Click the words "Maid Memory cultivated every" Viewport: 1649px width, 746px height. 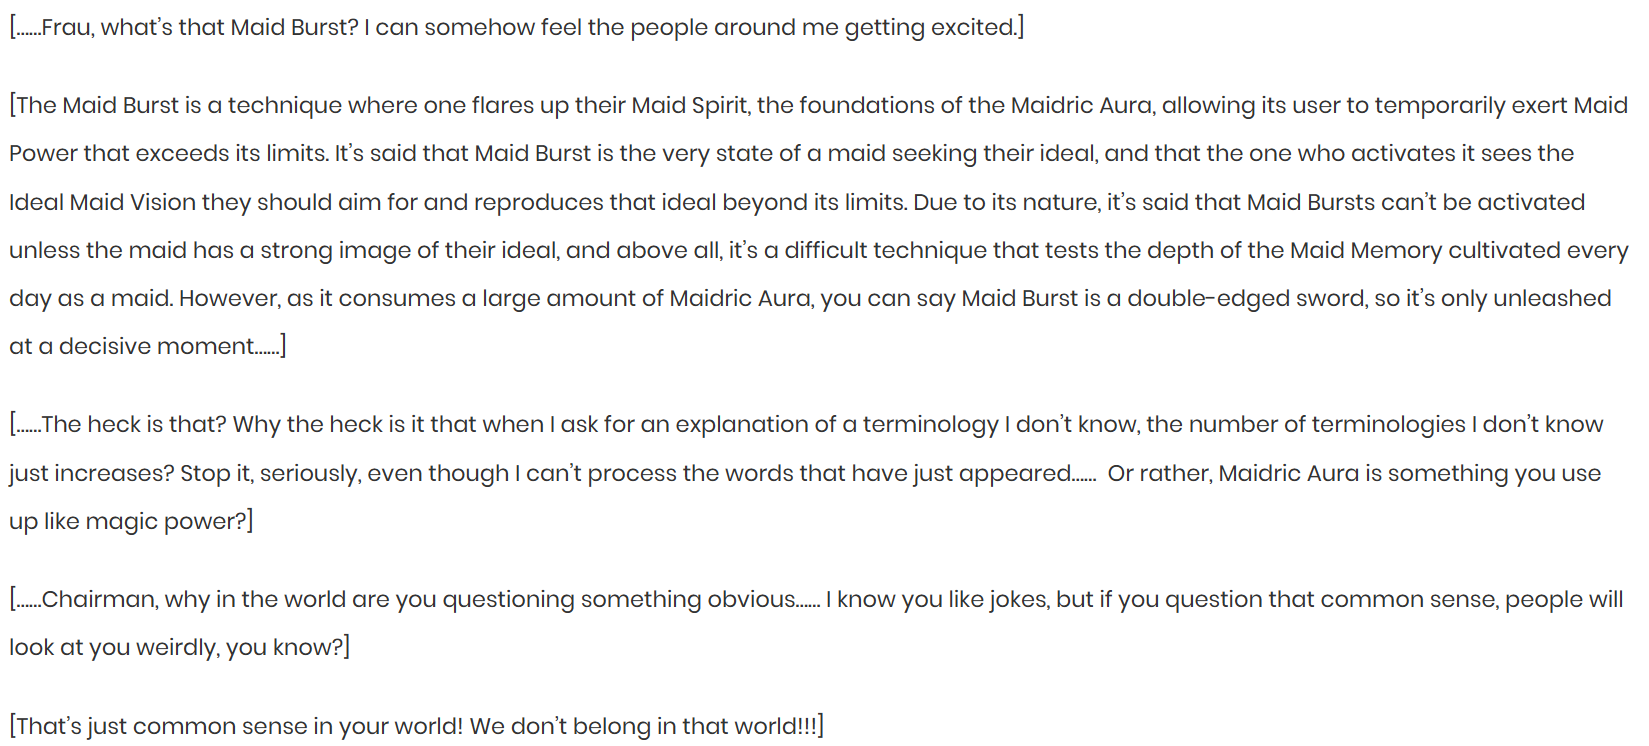(1459, 250)
